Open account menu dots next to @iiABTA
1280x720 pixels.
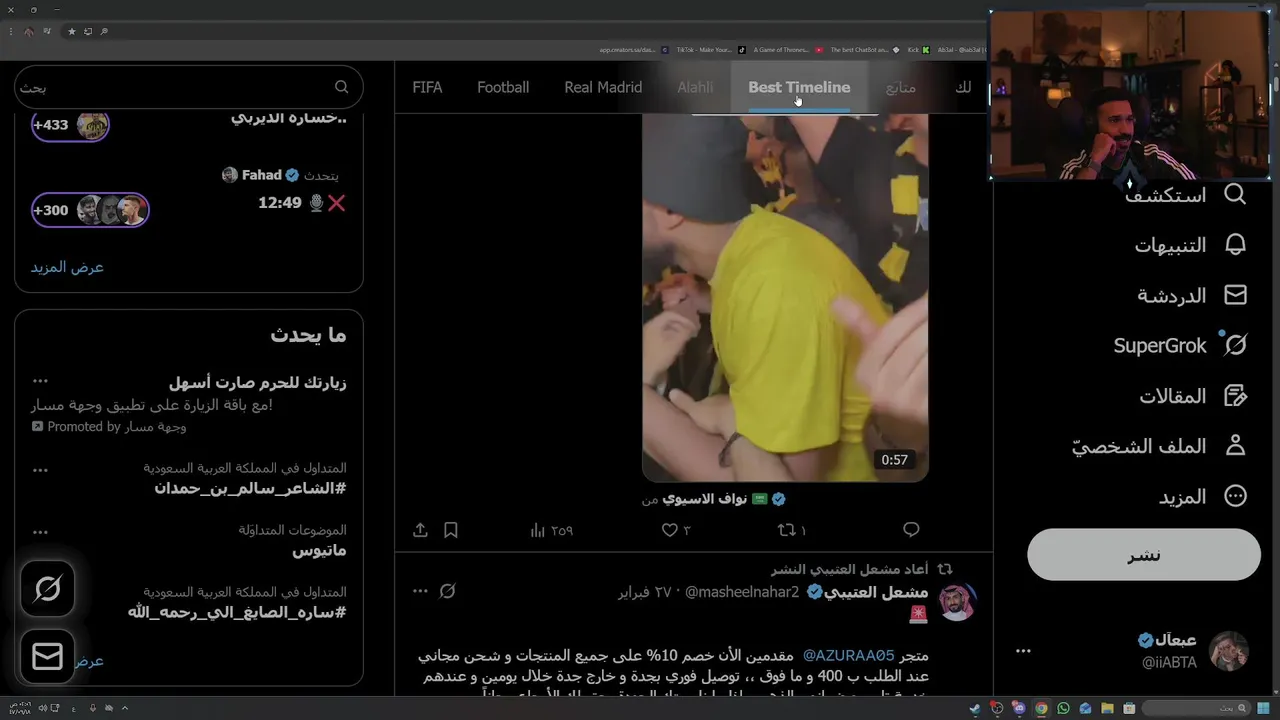[x=1023, y=651]
